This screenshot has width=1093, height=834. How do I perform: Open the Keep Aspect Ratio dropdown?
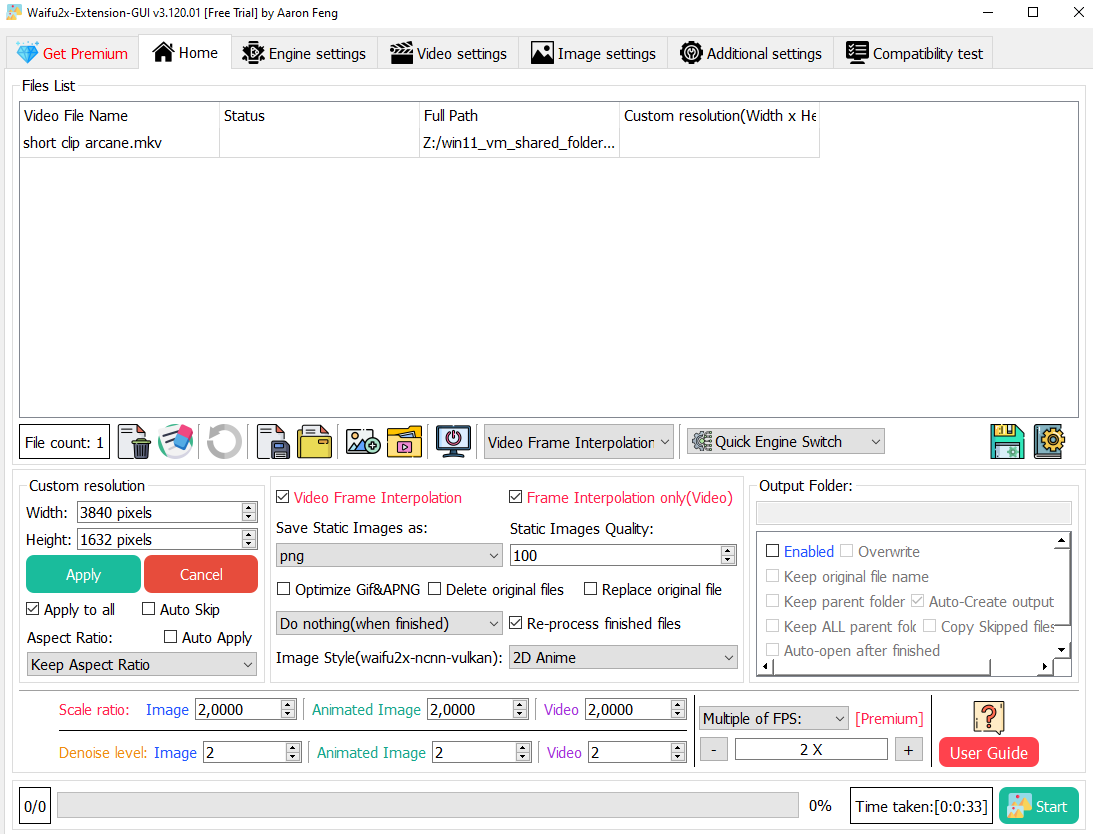(x=142, y=665)
